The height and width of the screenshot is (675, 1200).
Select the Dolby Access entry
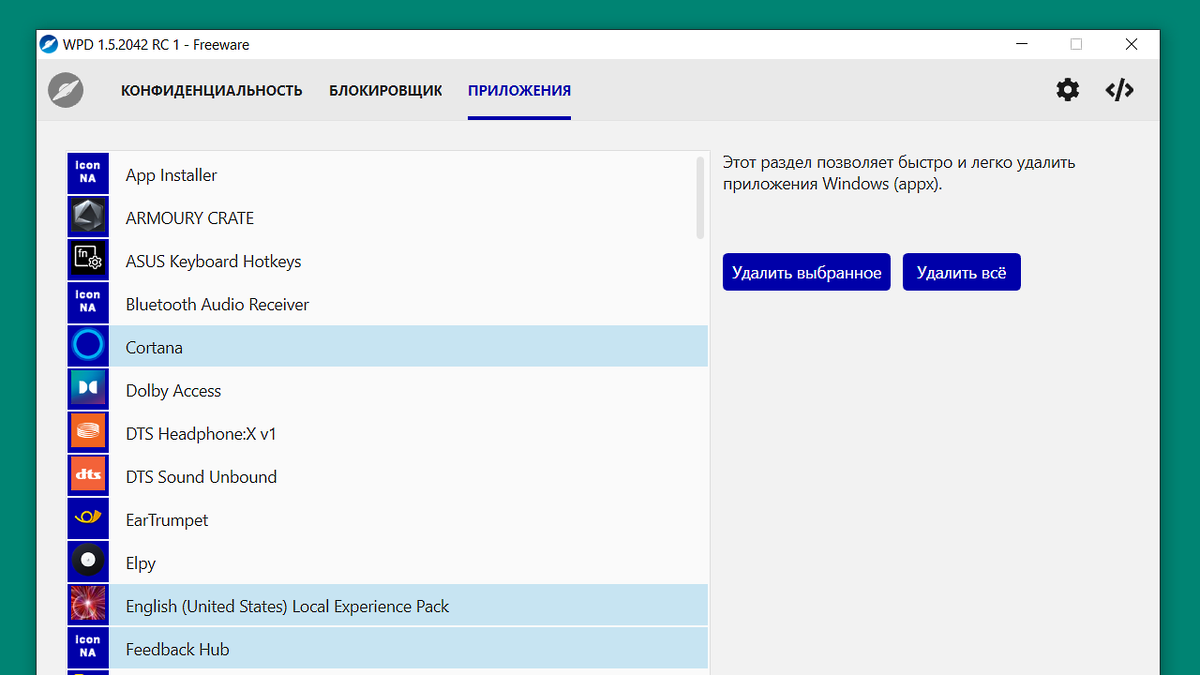click(x=388, y=390)
